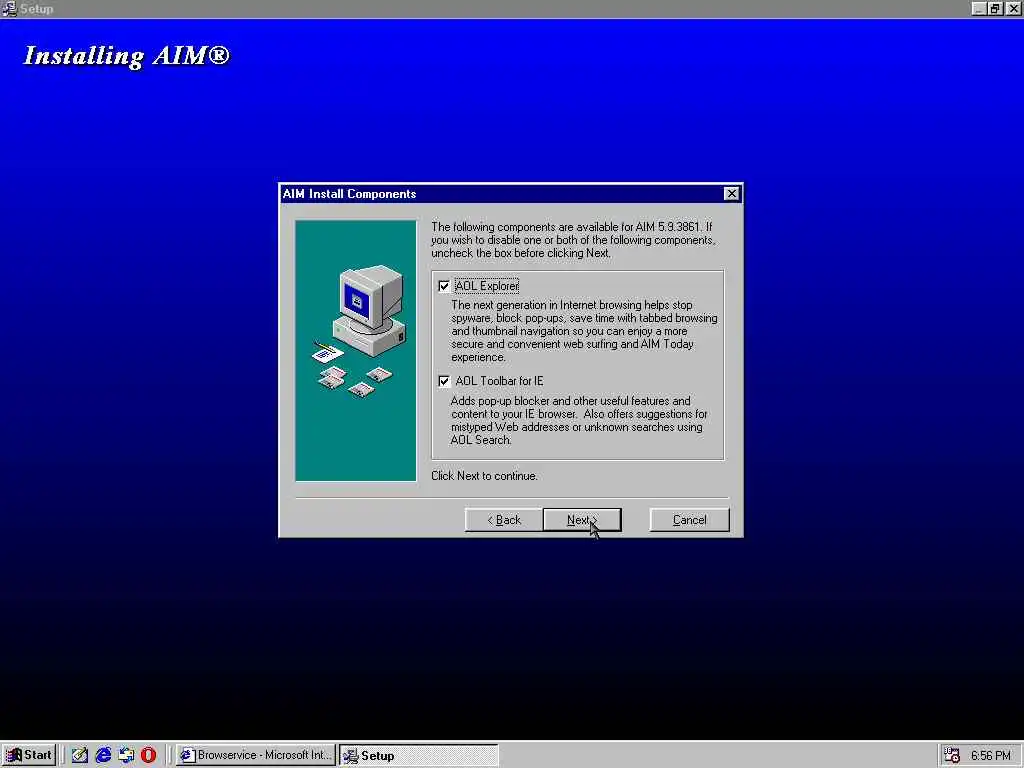Viewport: 1024px width, 768px height.
Task: Click the 'Installing AIM®' heading
Action: click(127, 56)
